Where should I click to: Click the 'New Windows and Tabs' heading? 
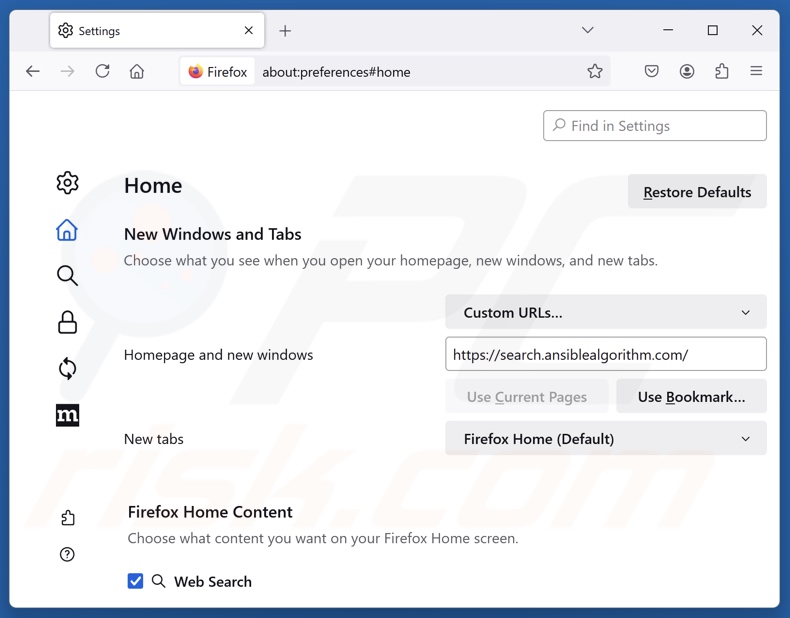click(212, 234)
